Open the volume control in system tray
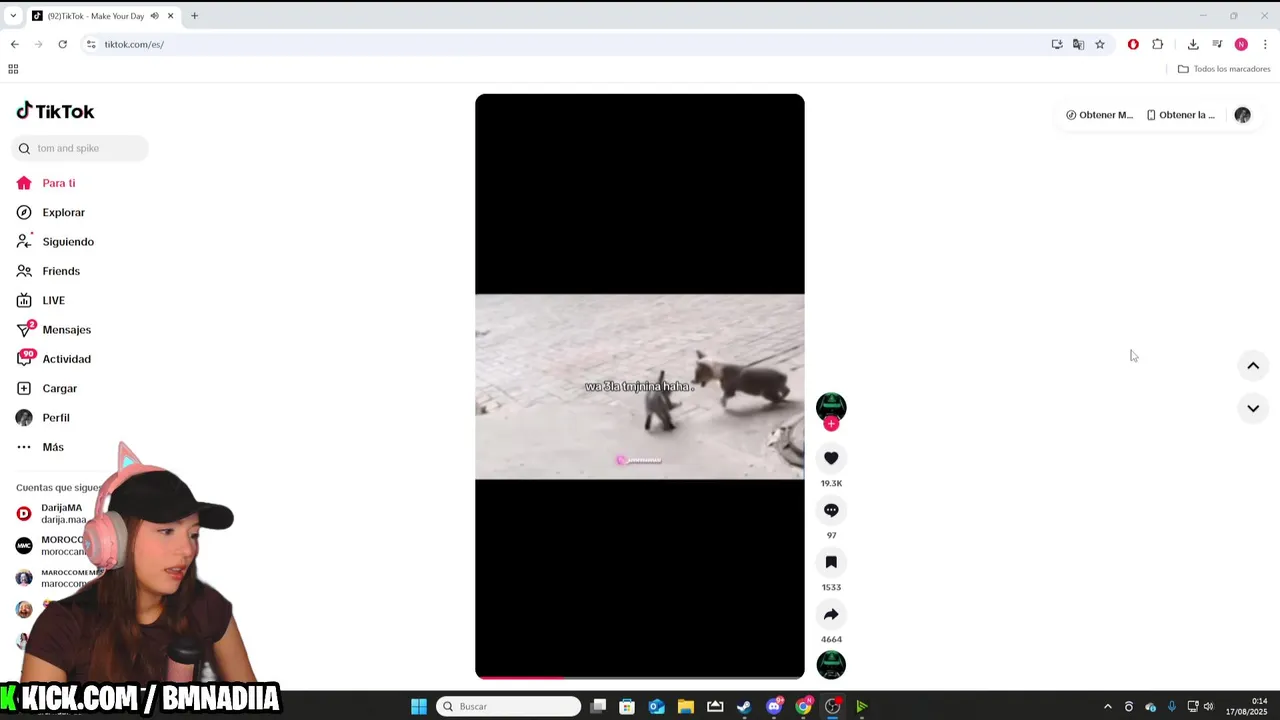The image size is (1280, 720). pos(1209,706)
